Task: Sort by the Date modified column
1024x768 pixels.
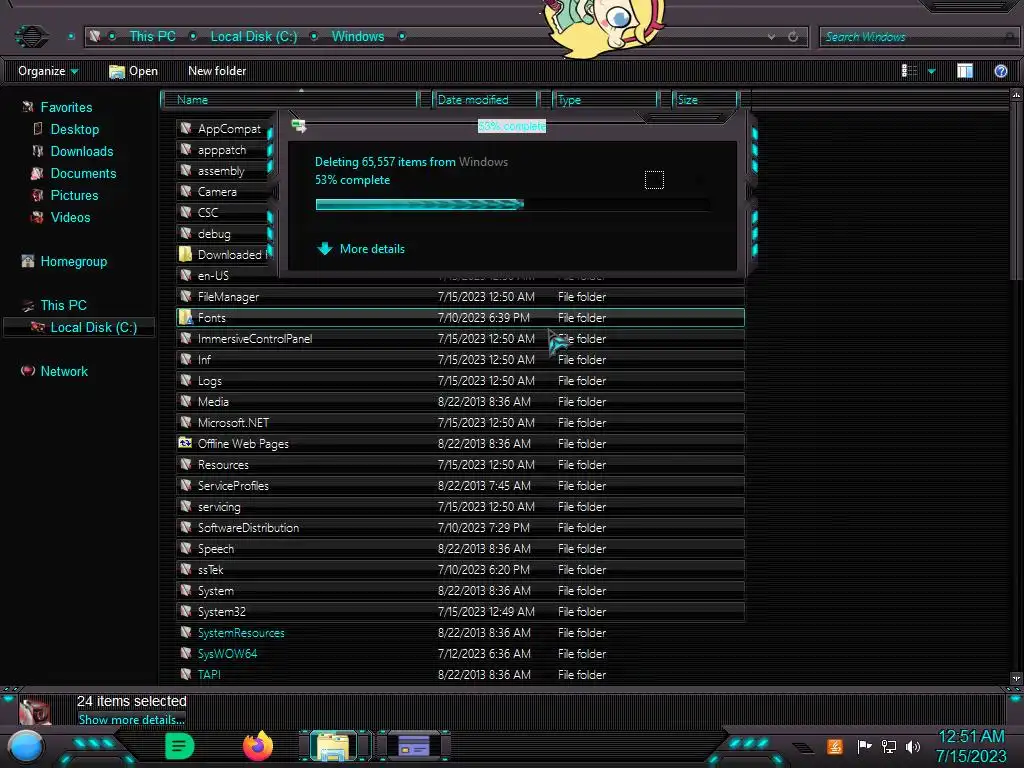Action: 485,100
